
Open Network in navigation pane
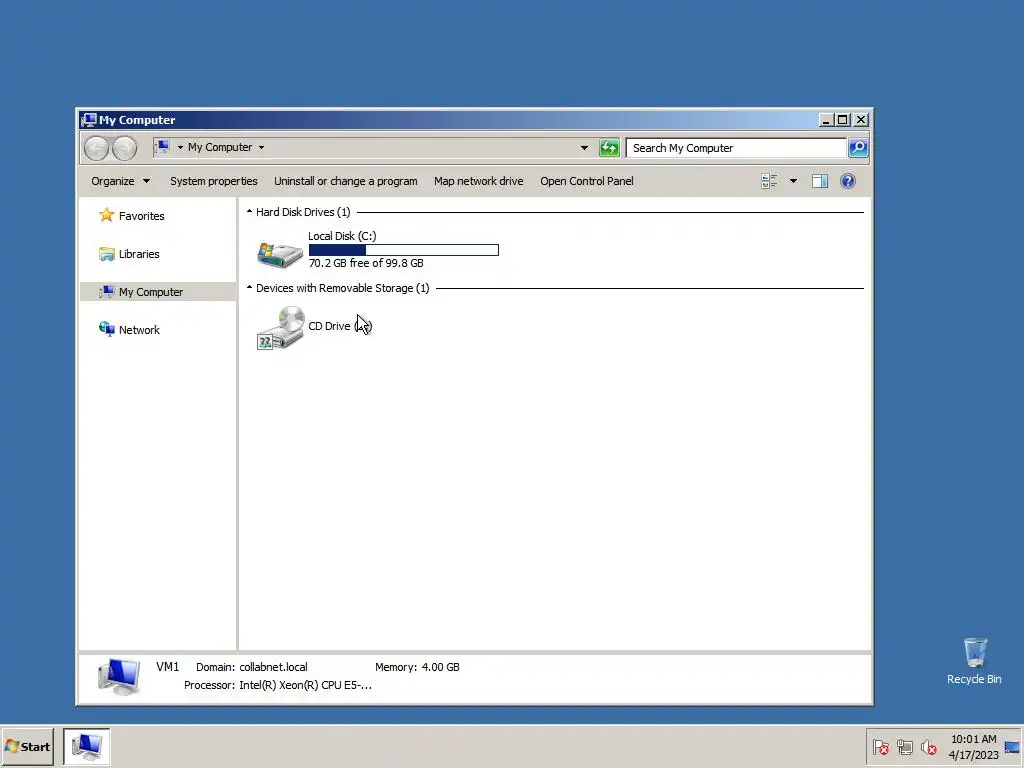(139, 330)
